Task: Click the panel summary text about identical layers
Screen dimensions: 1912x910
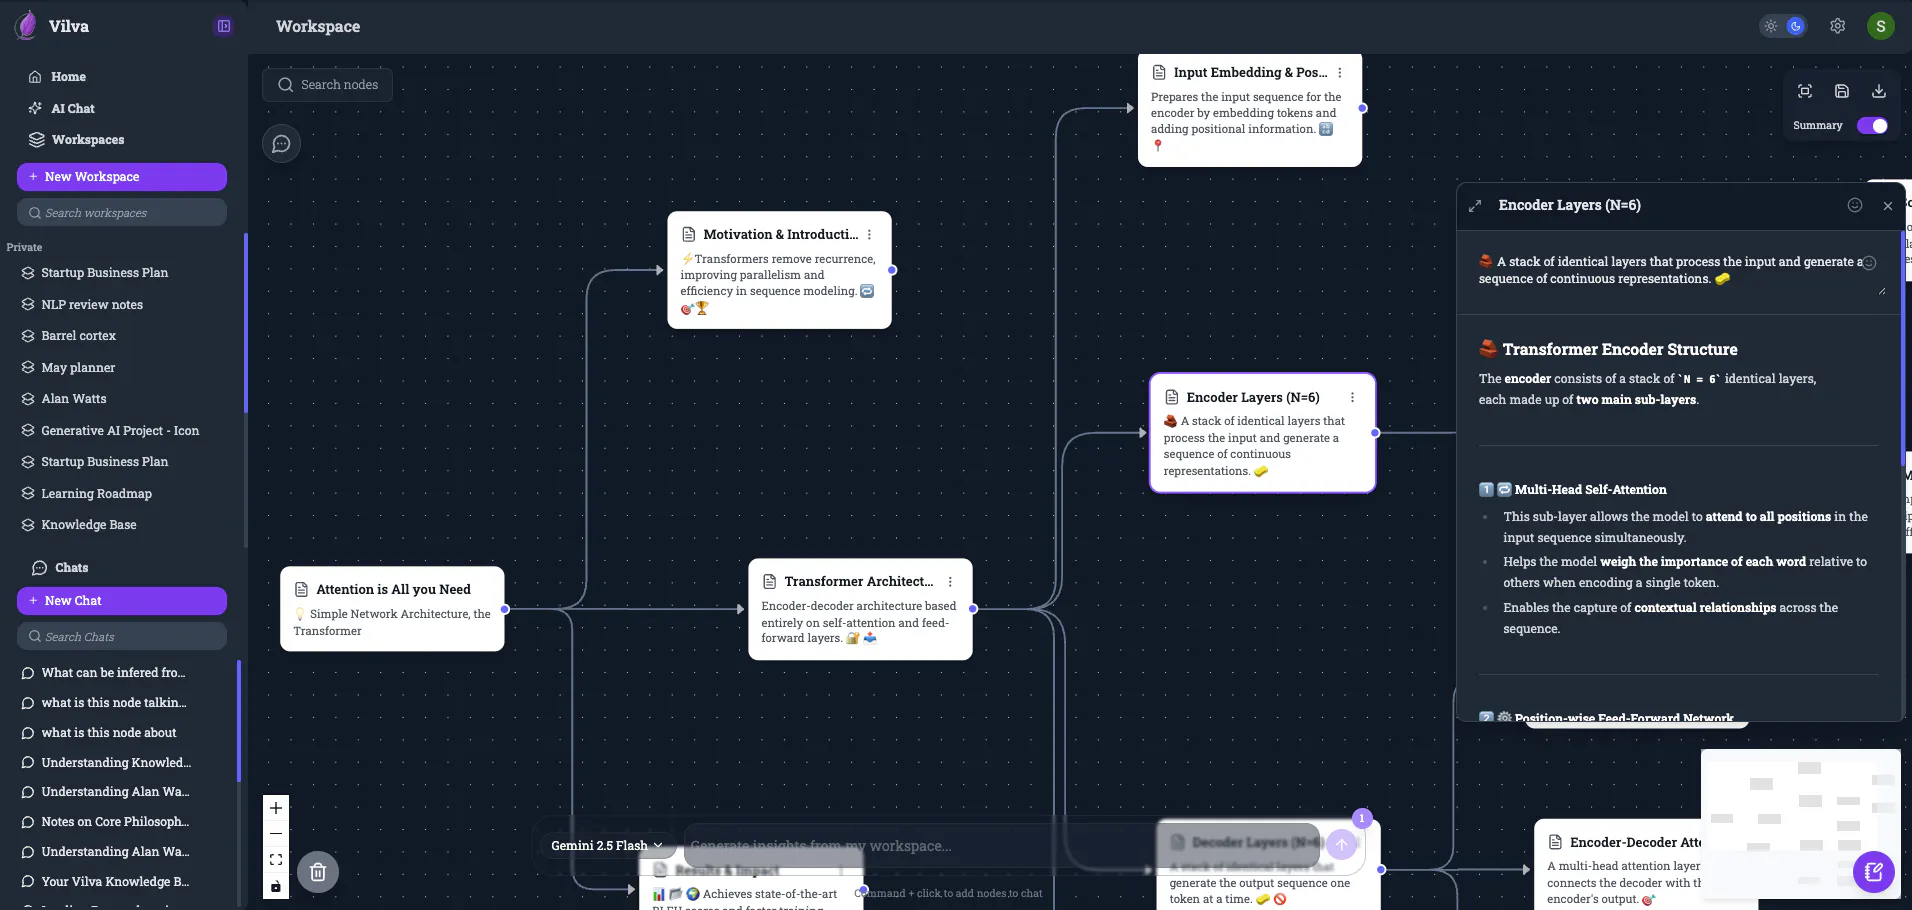Action: pyautogui.click(x=1672, y=271)
